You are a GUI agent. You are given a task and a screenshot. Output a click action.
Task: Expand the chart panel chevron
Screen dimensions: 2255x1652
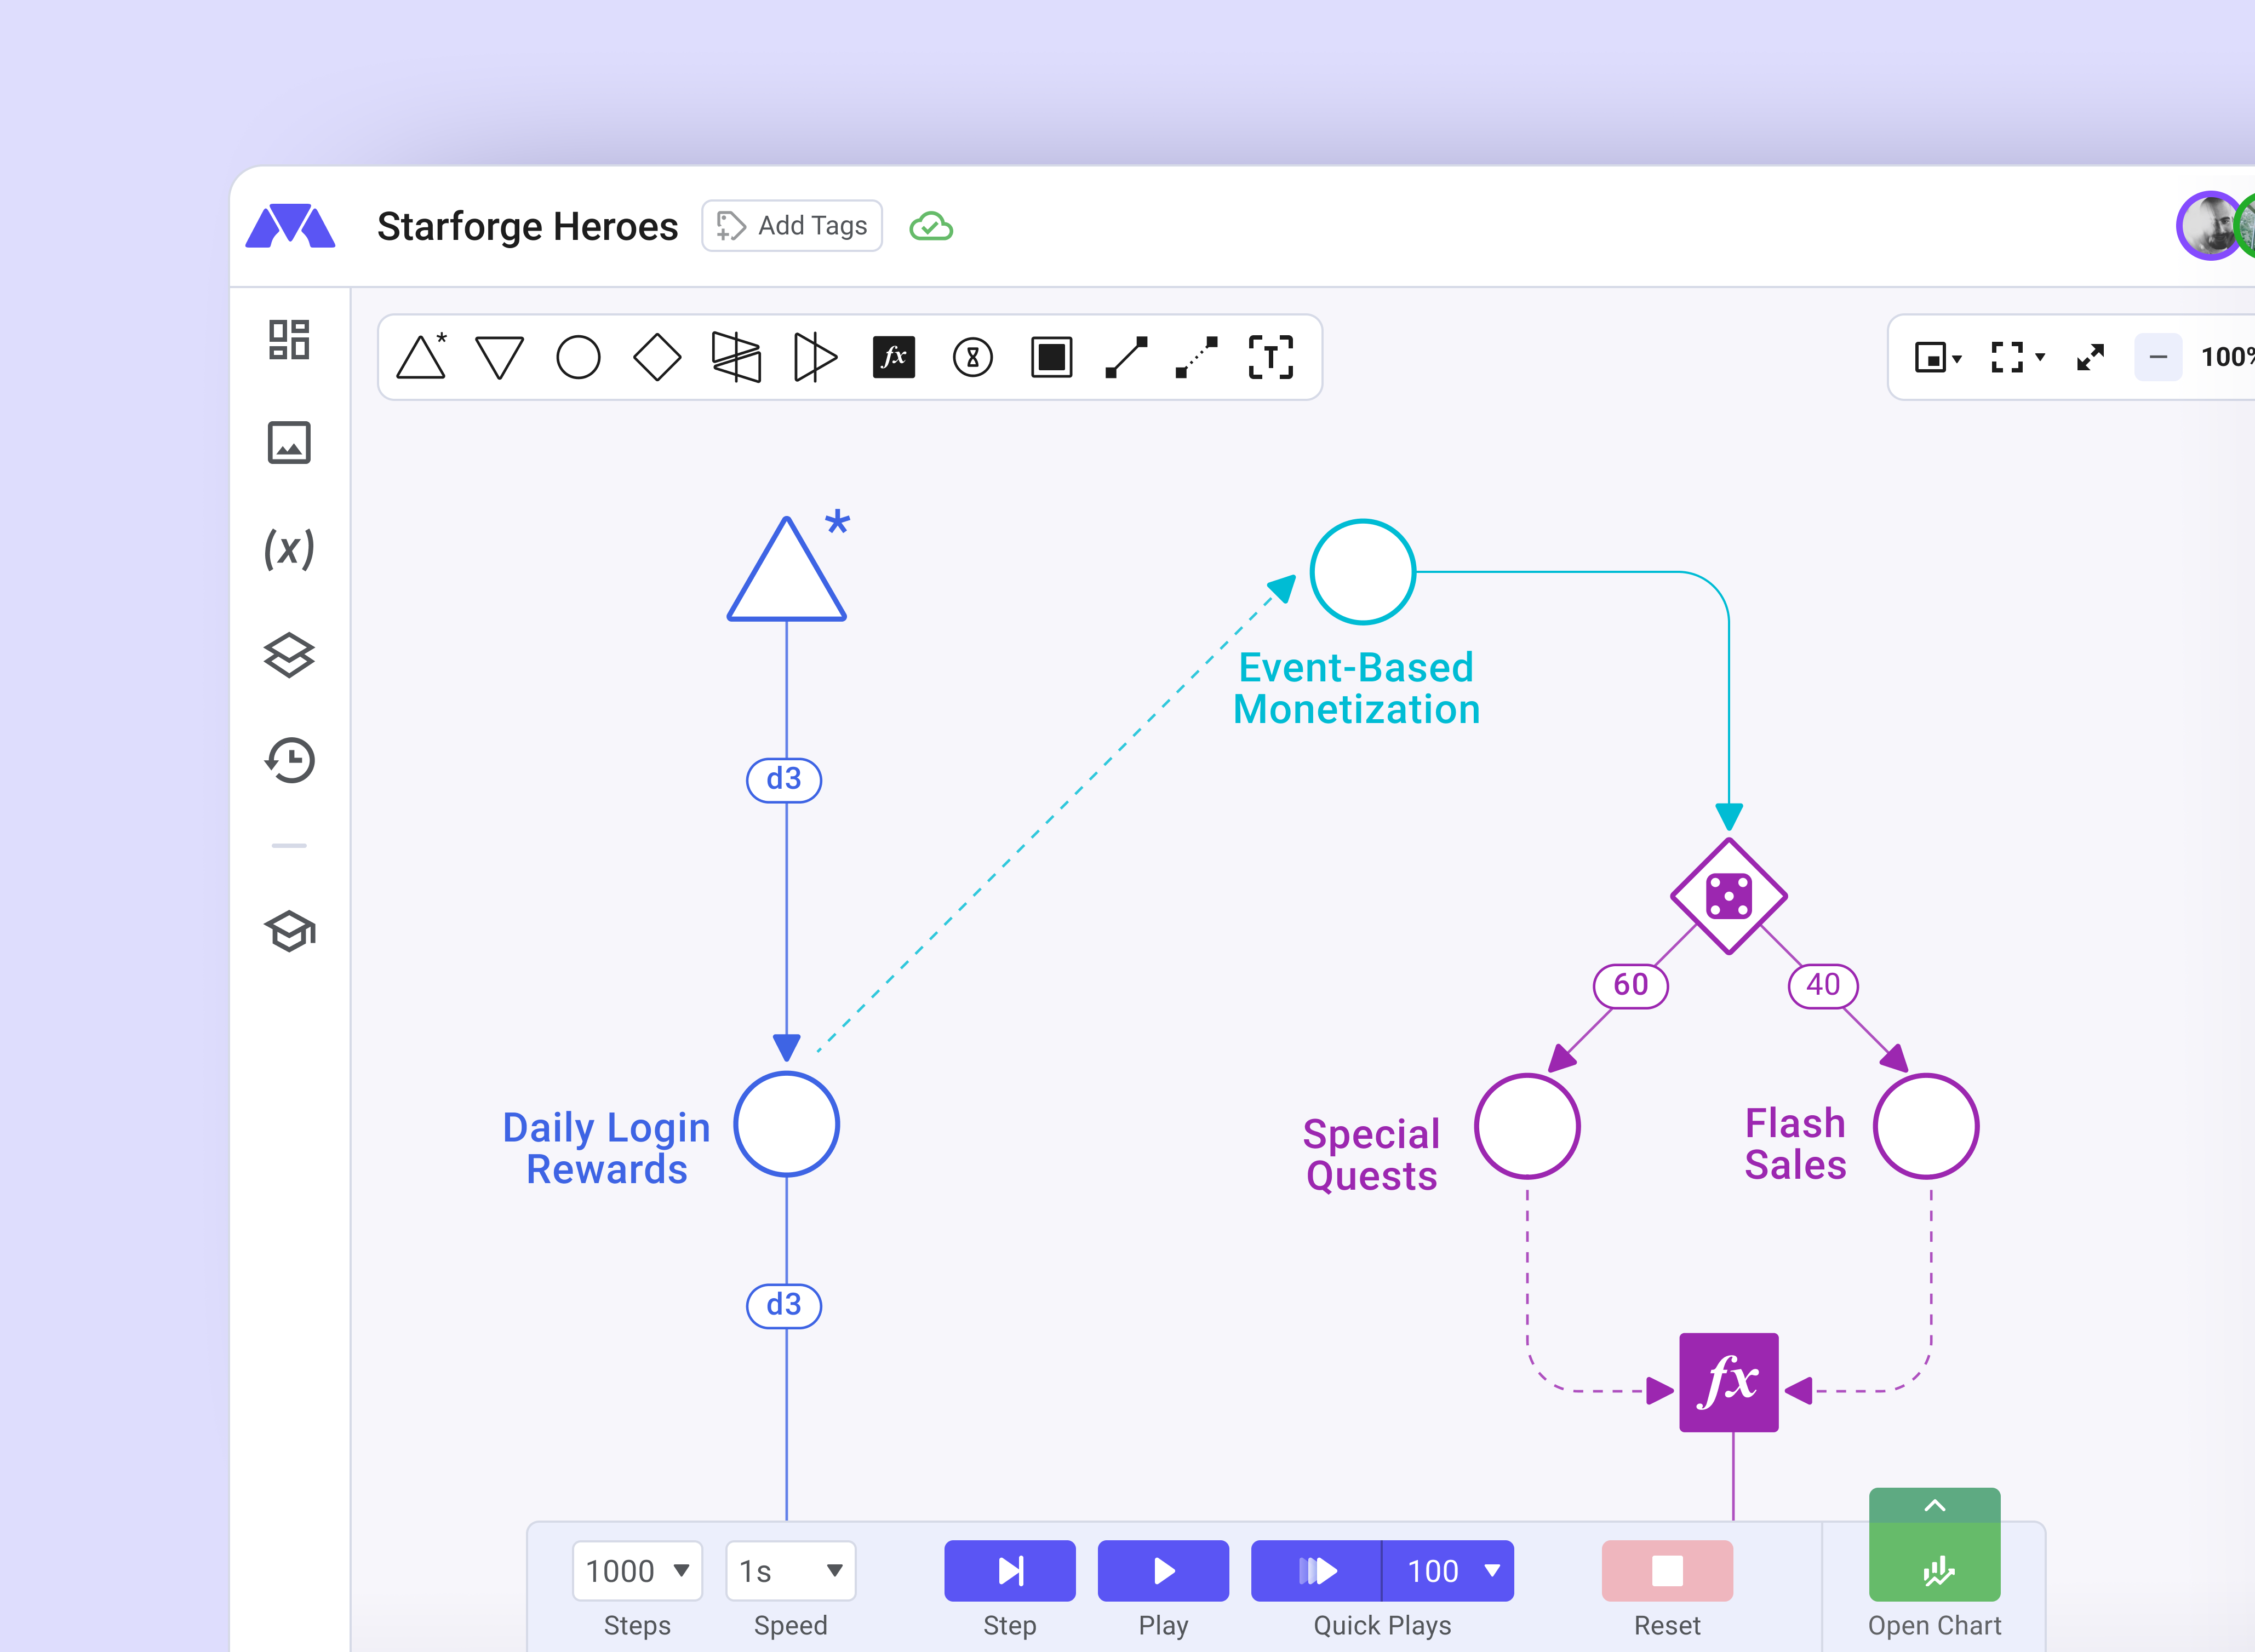point(1935,1505)
